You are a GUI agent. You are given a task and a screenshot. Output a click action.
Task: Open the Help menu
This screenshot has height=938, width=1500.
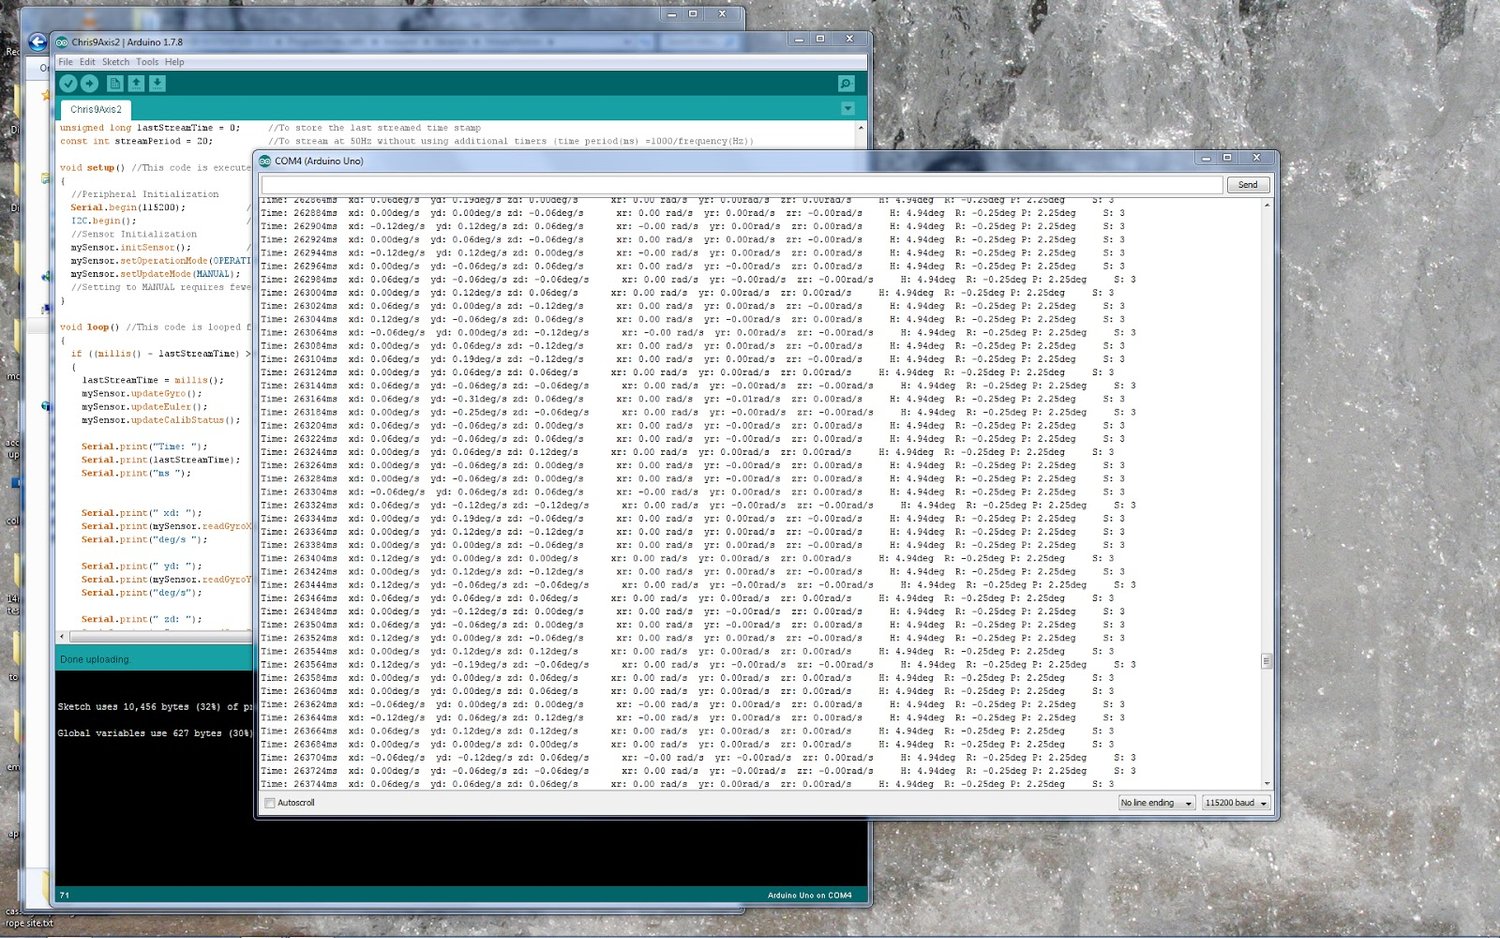point(175,62)
